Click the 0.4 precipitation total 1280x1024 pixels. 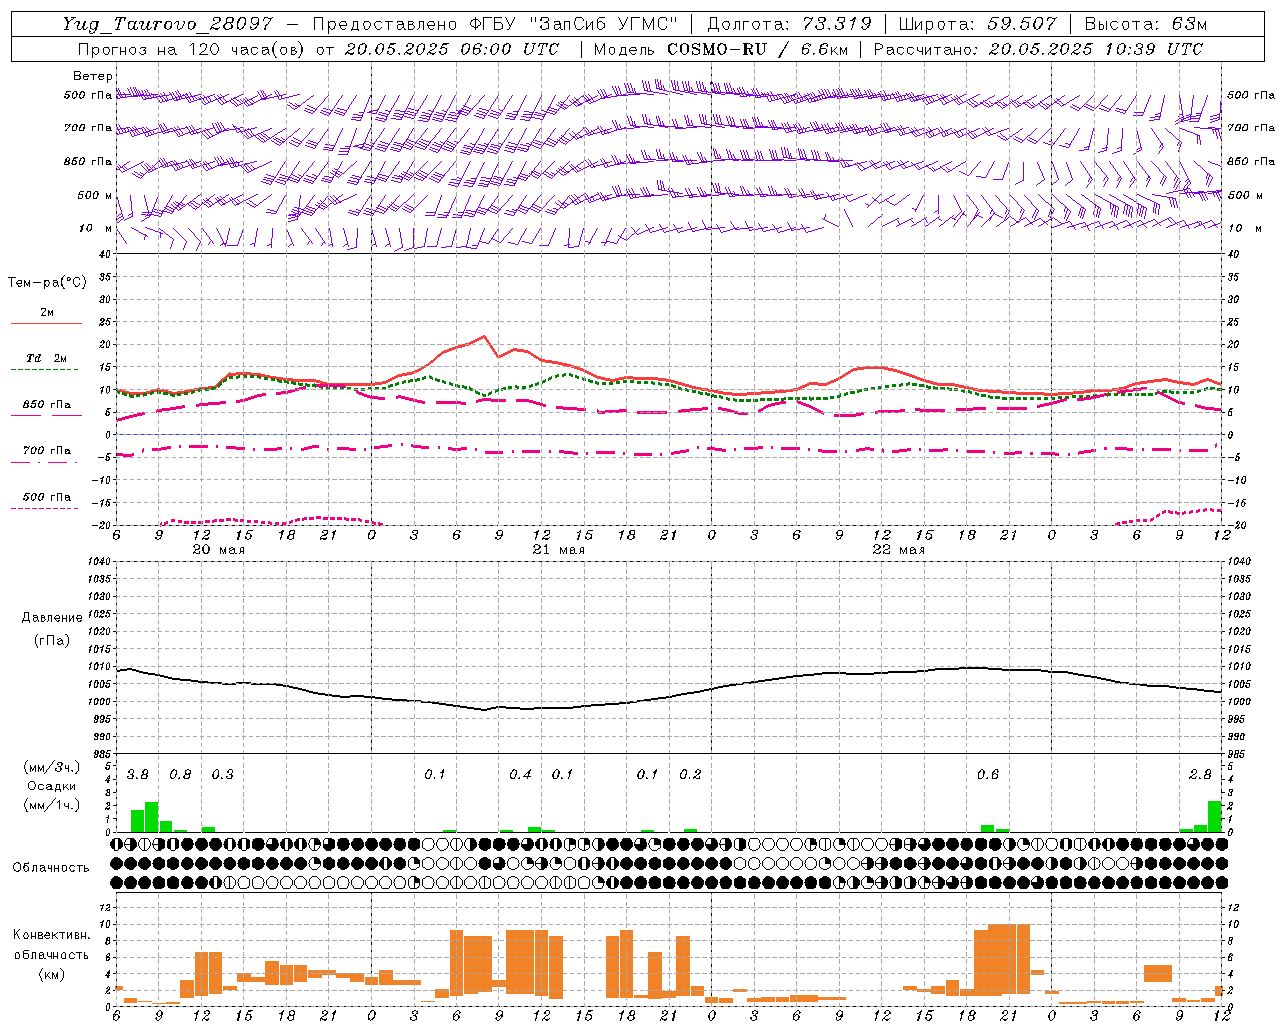[x=520, y=775]
